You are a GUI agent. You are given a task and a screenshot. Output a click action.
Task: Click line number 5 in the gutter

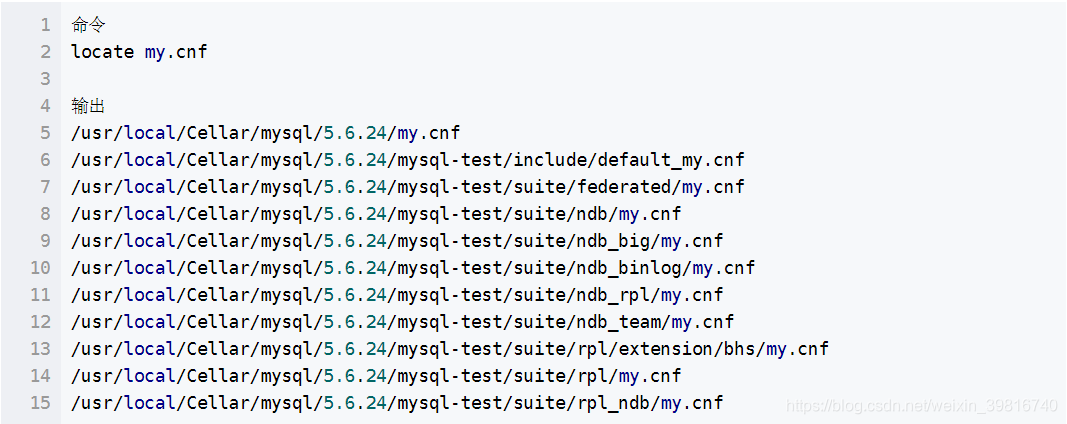pos(46,133)
